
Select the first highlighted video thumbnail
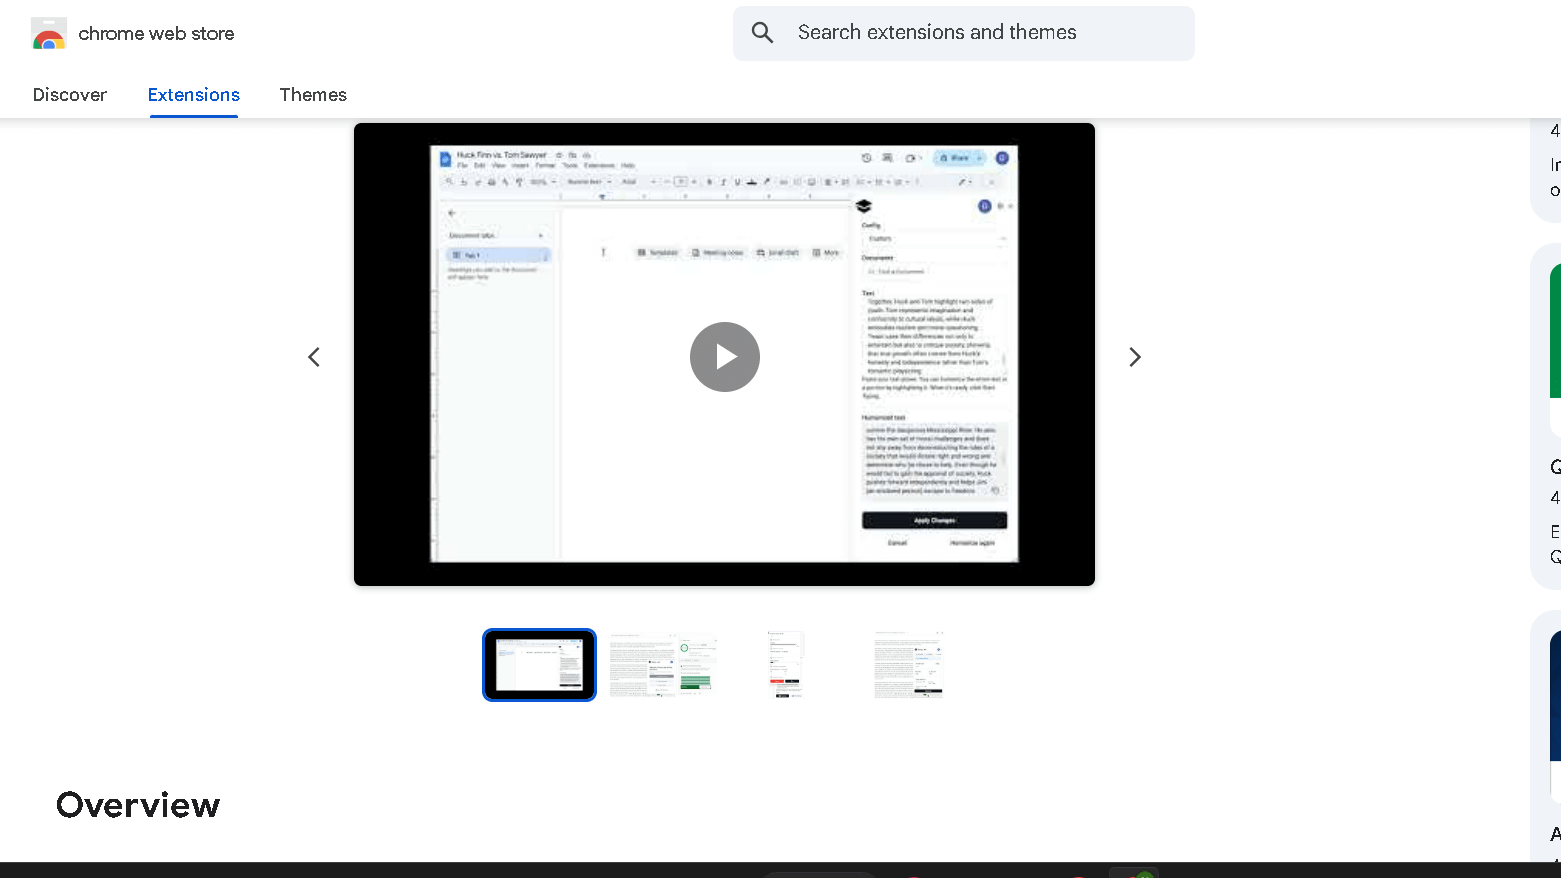point(539,665)
